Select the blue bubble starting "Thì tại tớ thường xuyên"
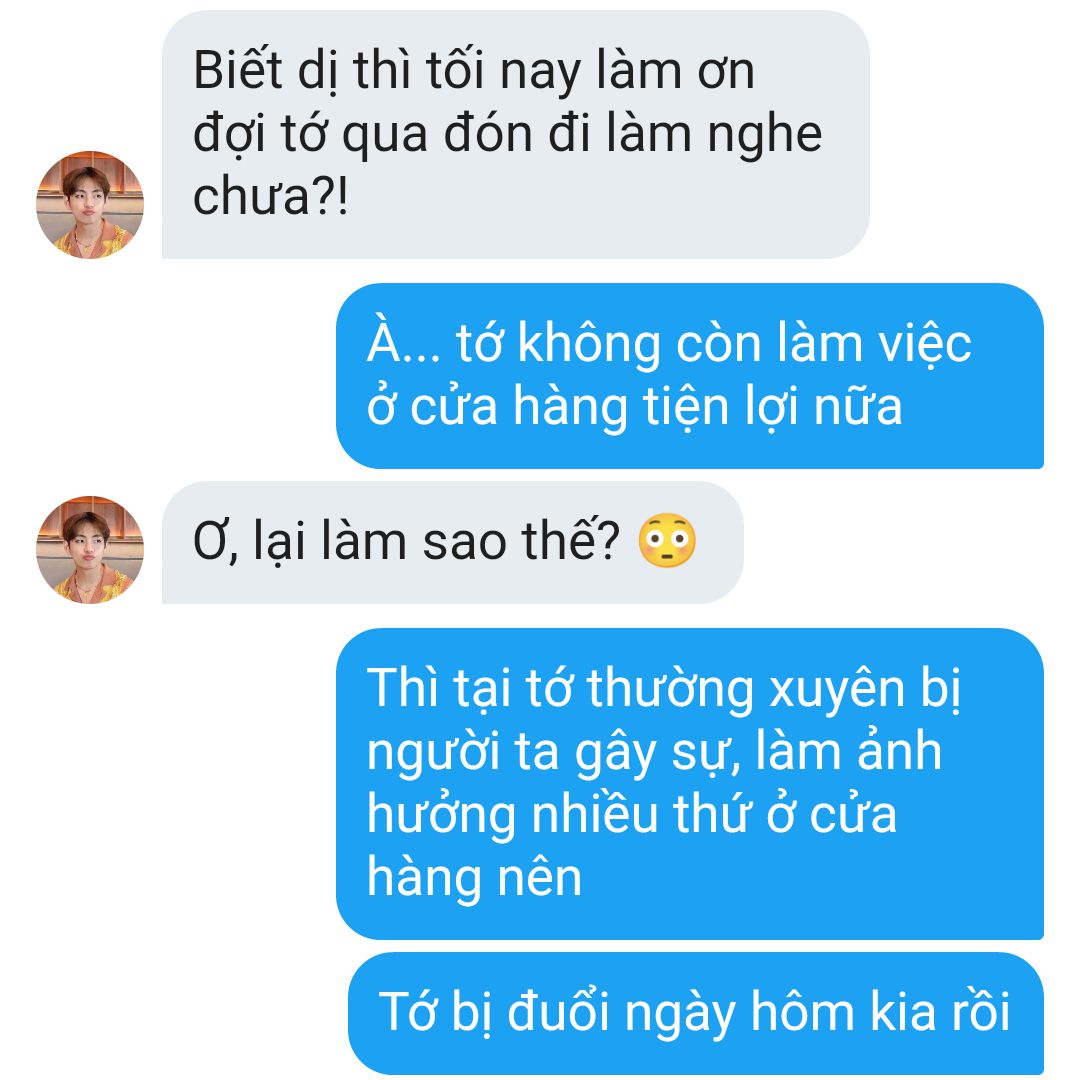This screenshot has height=1080, width=1080. [689, 784]
